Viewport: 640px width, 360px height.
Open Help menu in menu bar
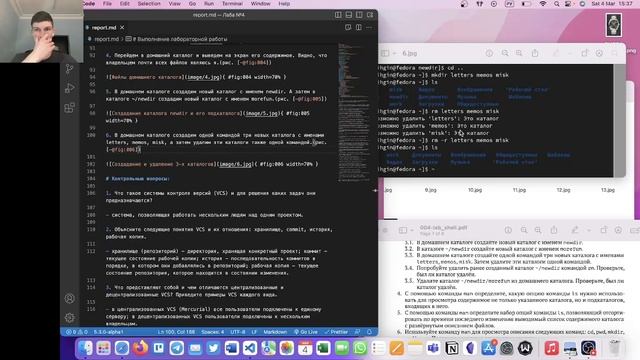(x=284, y=4)
